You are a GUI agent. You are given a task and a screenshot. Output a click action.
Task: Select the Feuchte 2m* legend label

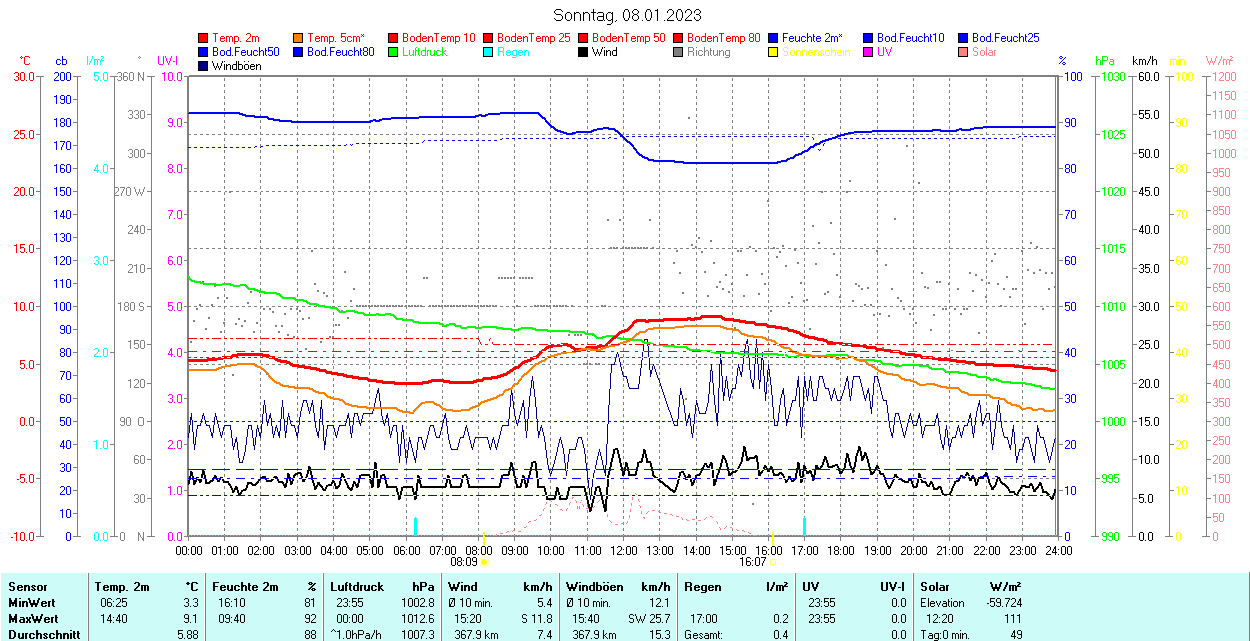pyautogui.click(x=813, y=38)
